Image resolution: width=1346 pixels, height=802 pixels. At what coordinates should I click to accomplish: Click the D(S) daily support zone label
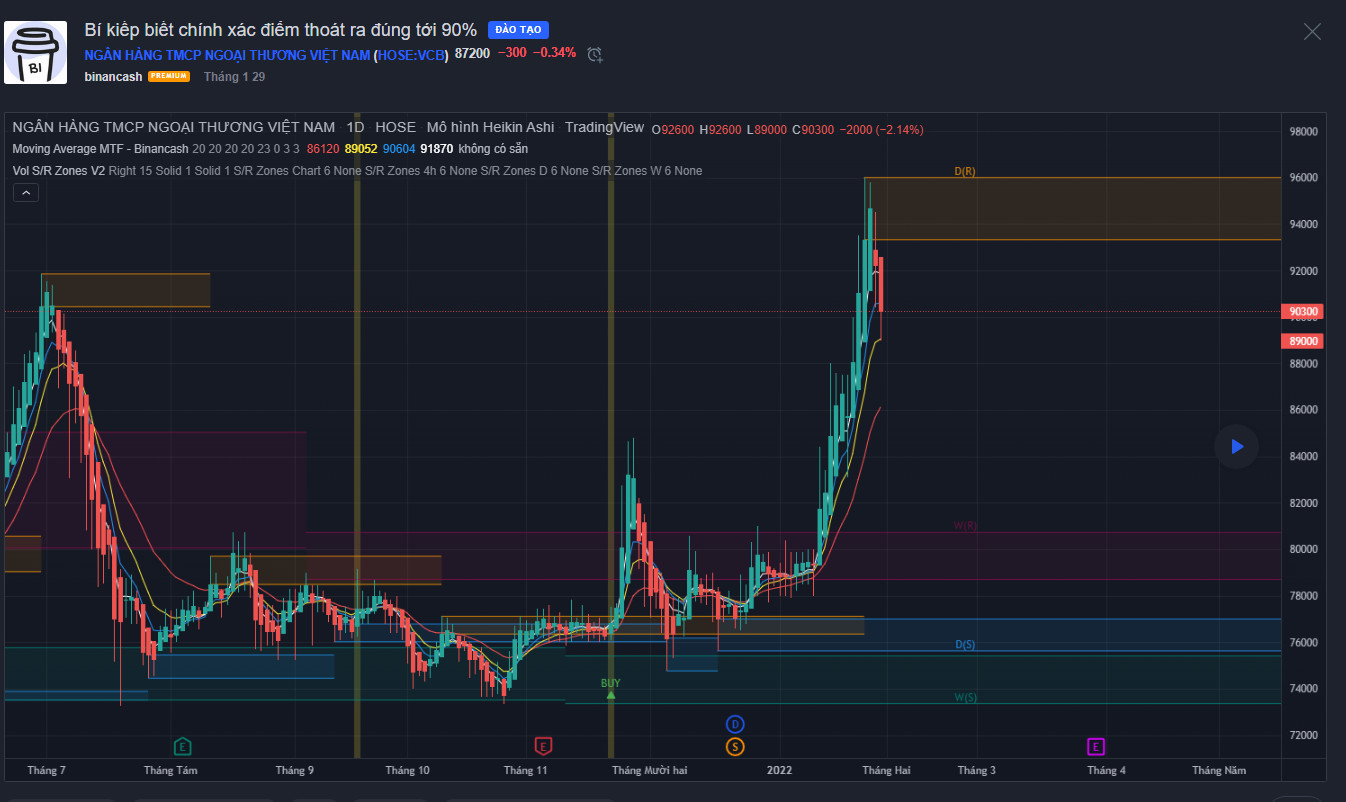point(965,645)
